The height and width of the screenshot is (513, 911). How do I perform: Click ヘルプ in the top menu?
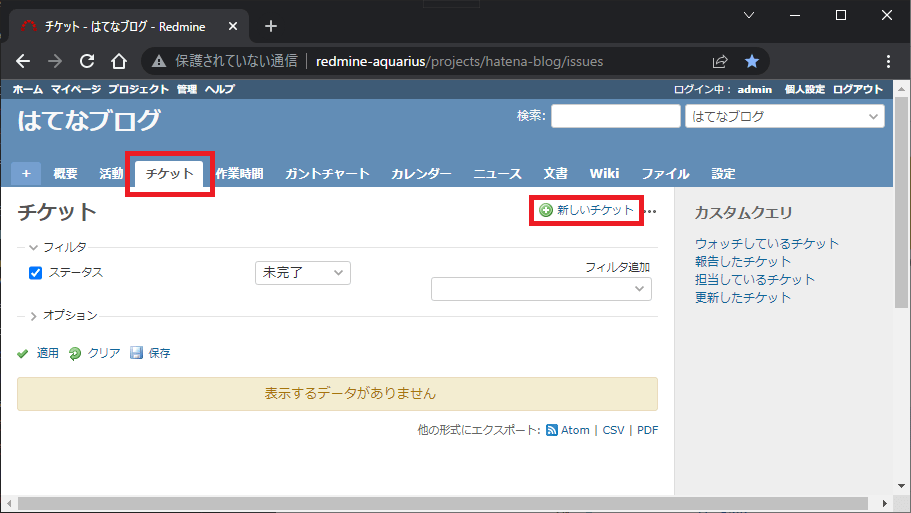pos(220,89)
